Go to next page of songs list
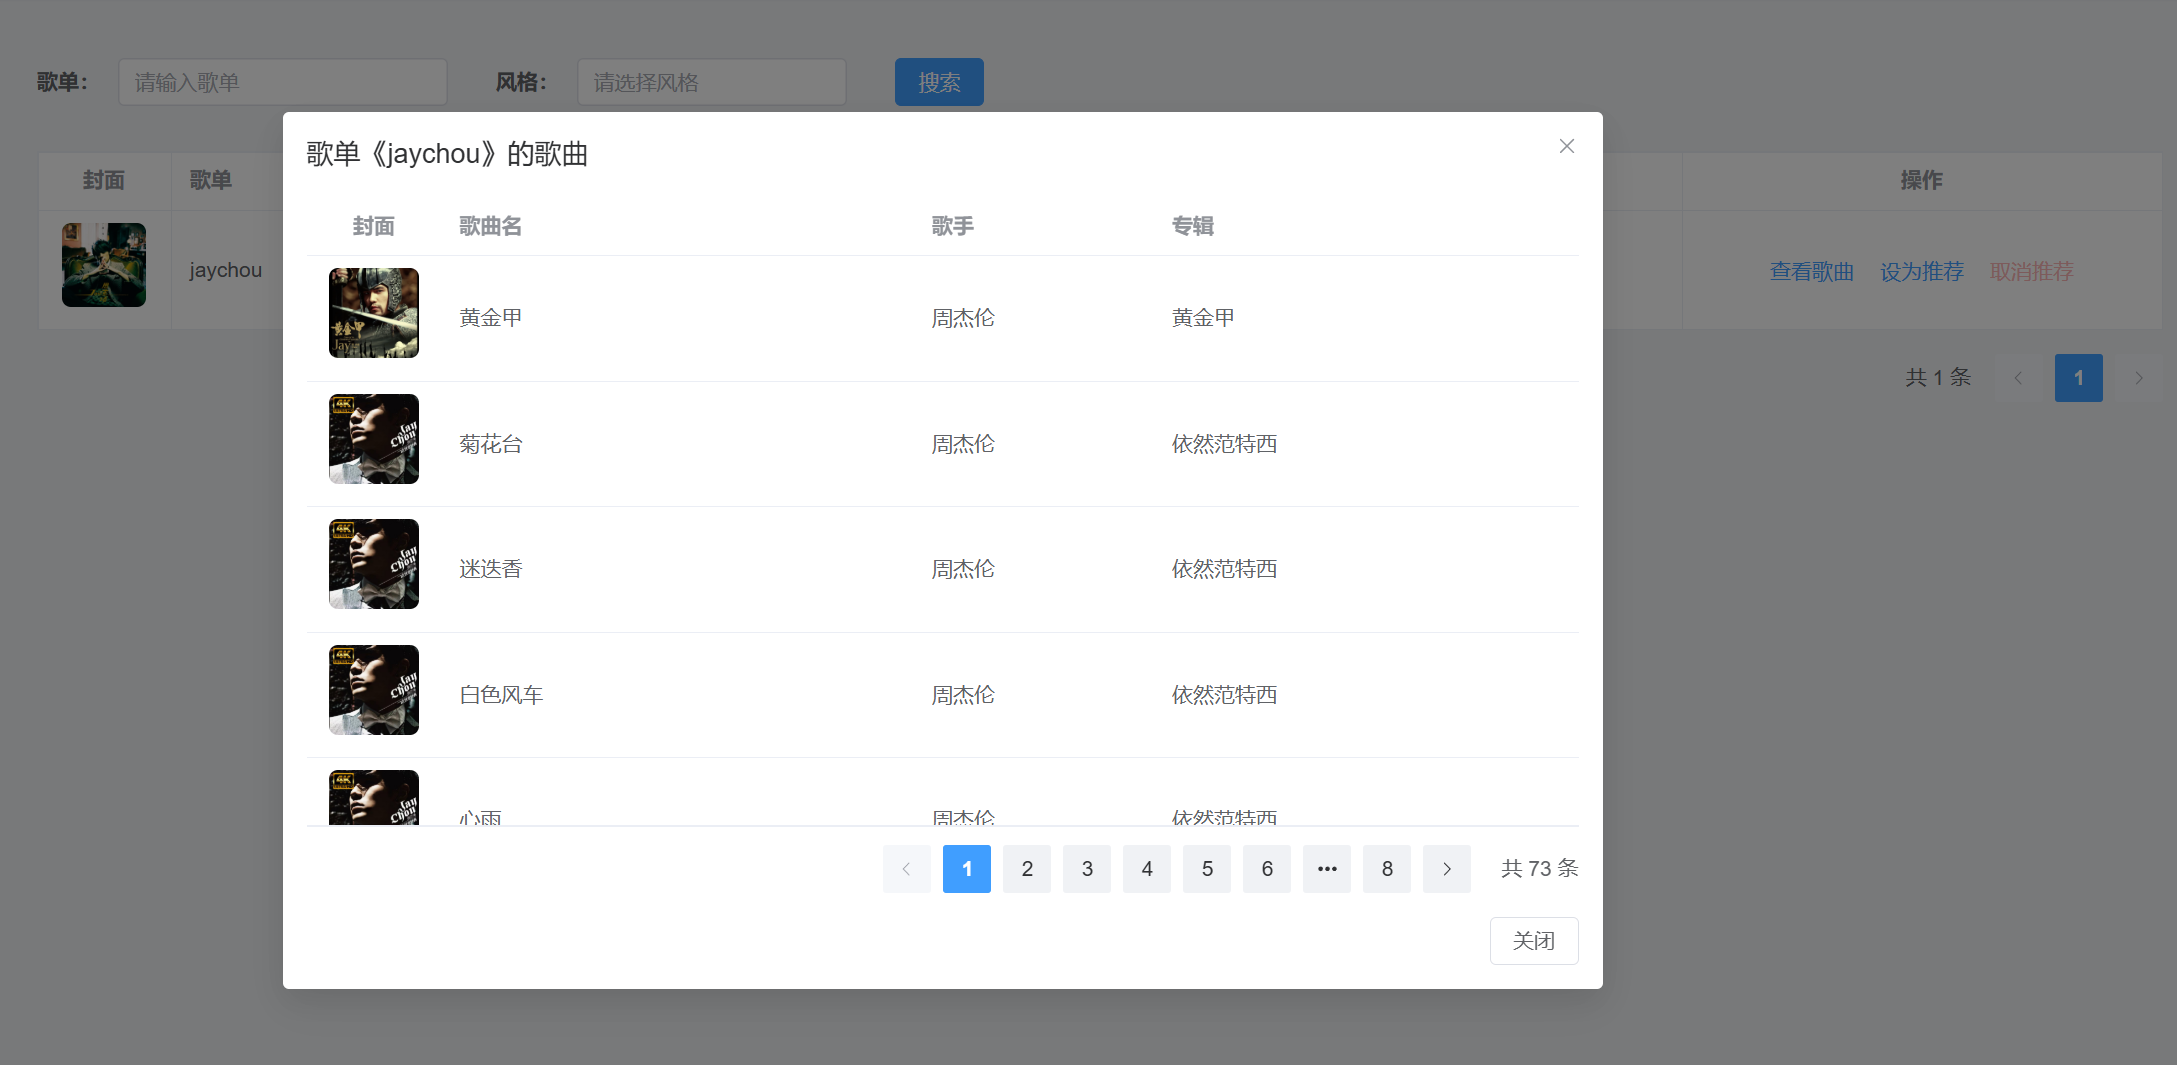2177x1065 pixels. tap(1446, 869)
